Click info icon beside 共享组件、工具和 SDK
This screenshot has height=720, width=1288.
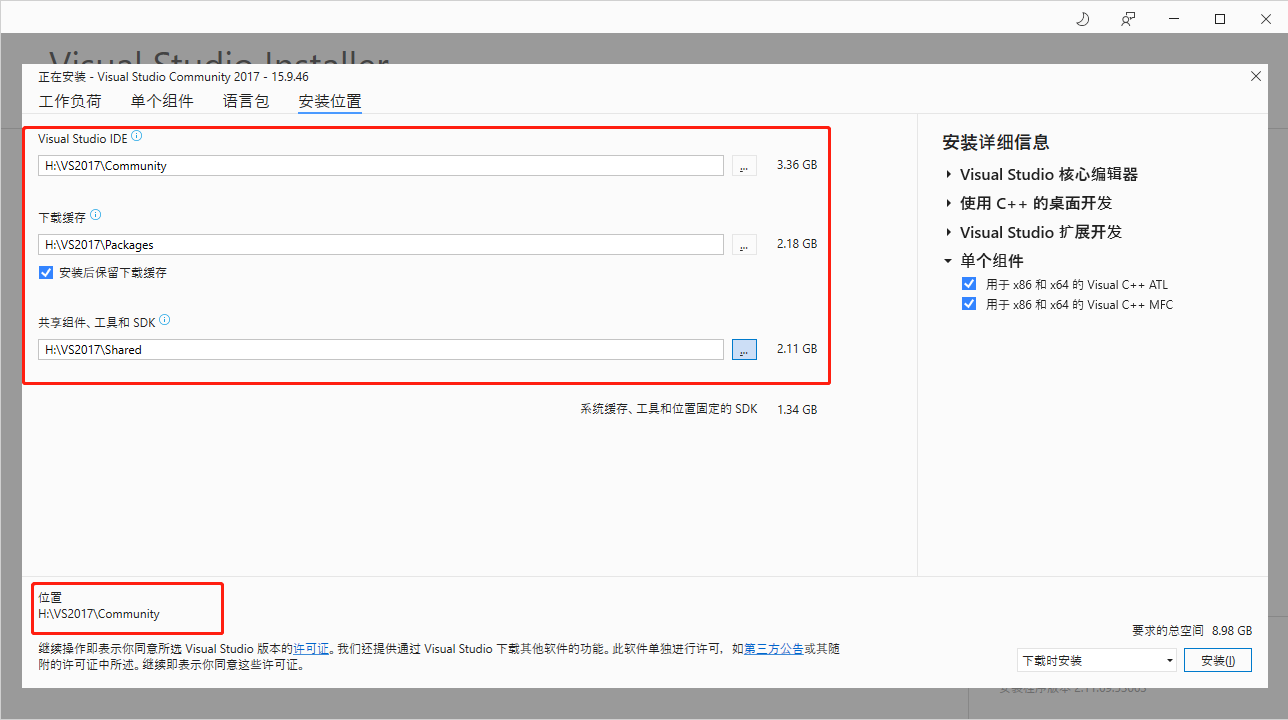pyautogui.click(x=164, y=320)
